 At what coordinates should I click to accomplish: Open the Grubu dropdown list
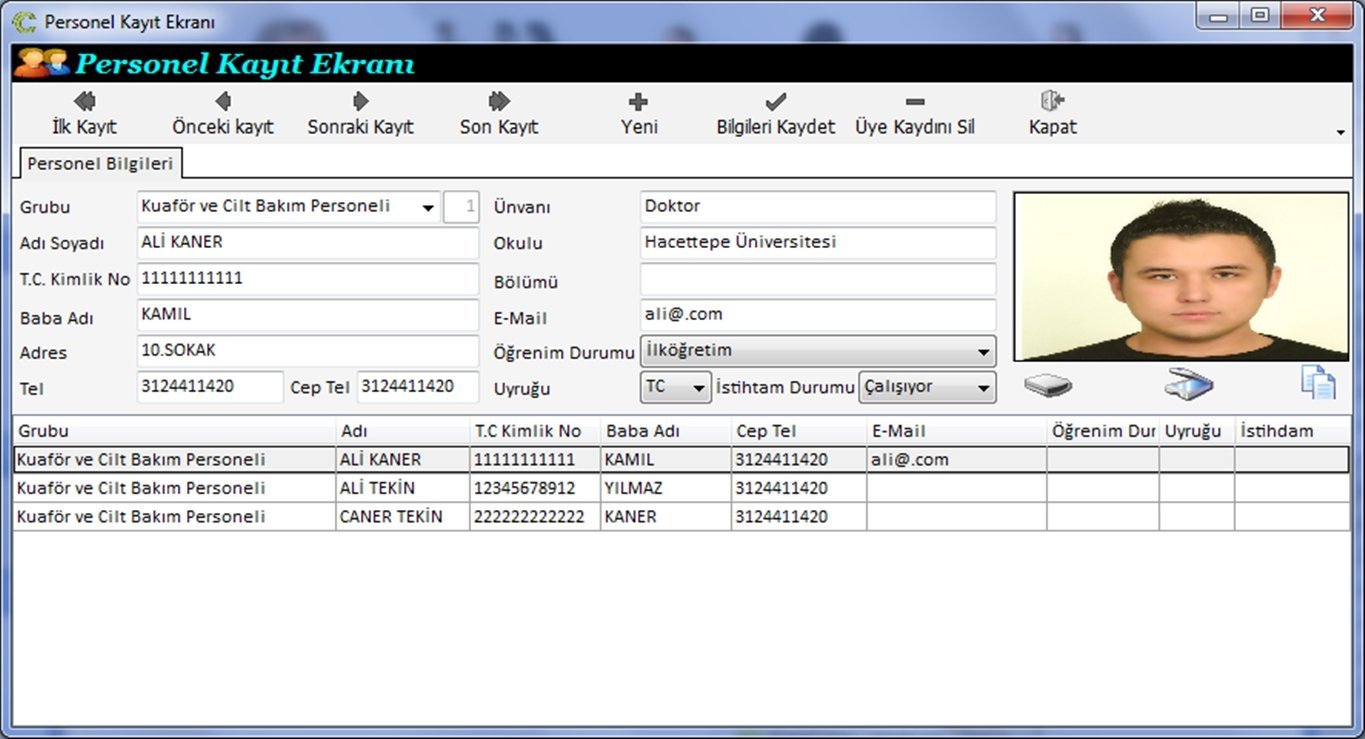pos(428,208)
